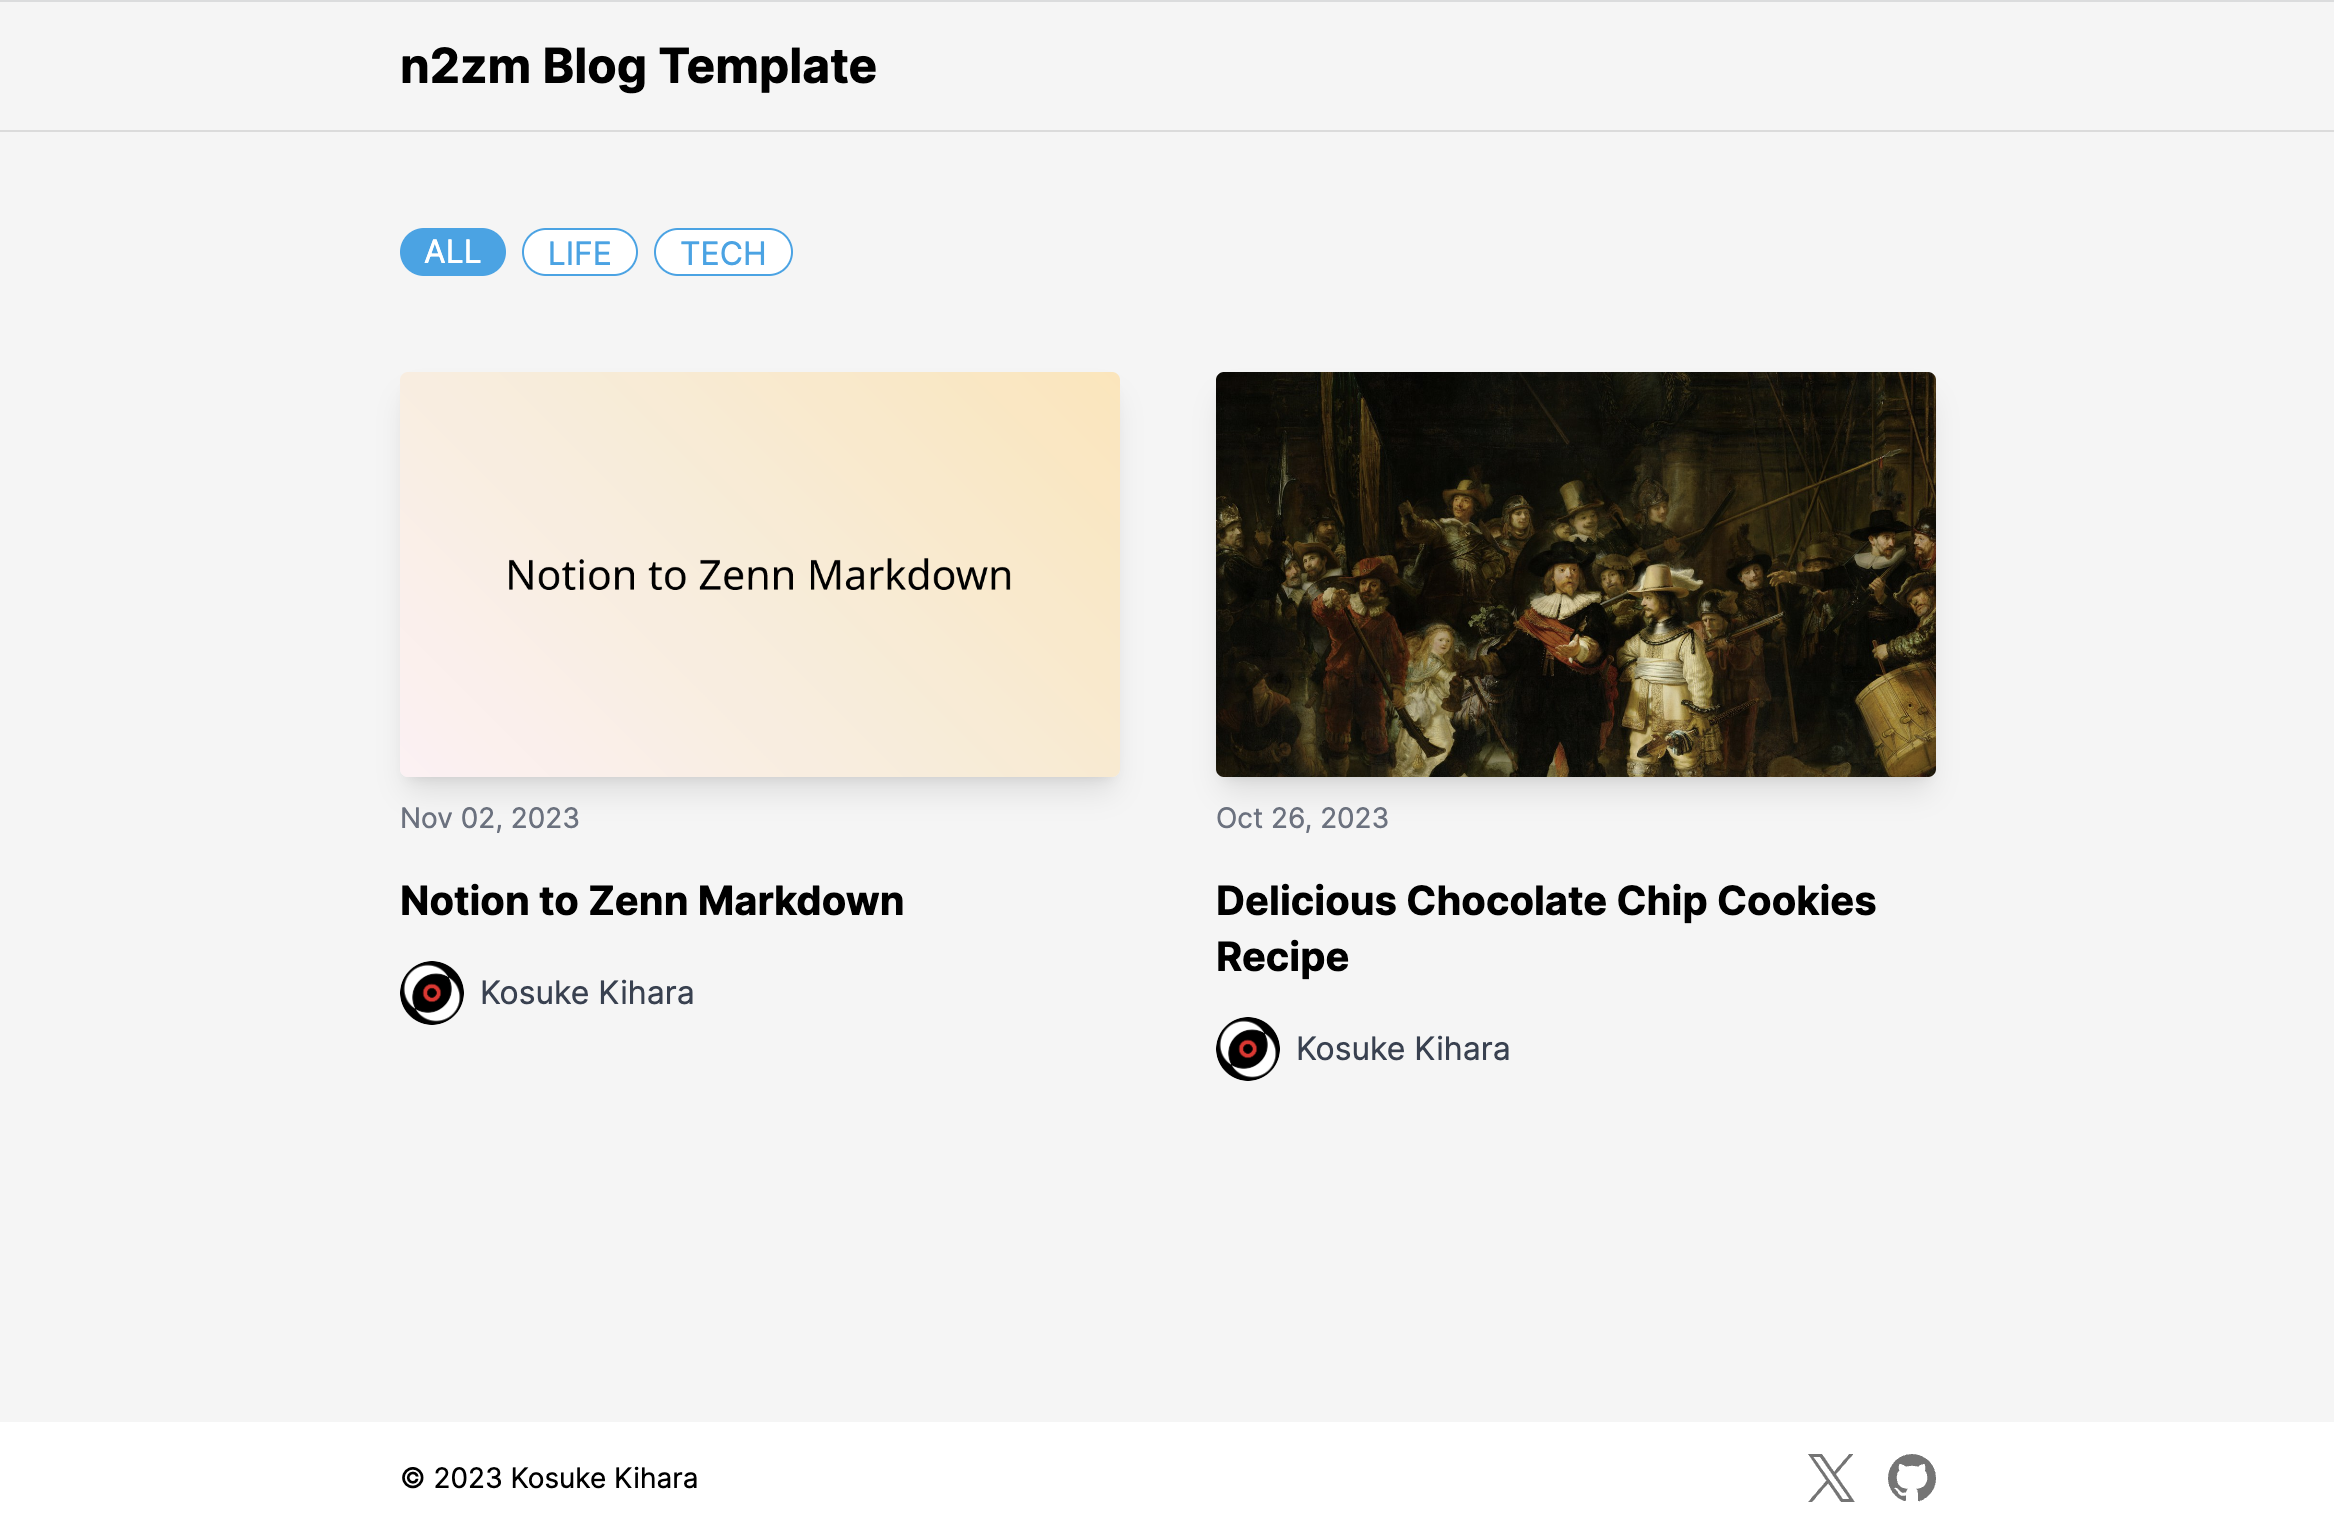Click author avatar under Chocolate Chip Cookies post
This screenshot has width=2334, height=1526.
click(1248, 1049)
